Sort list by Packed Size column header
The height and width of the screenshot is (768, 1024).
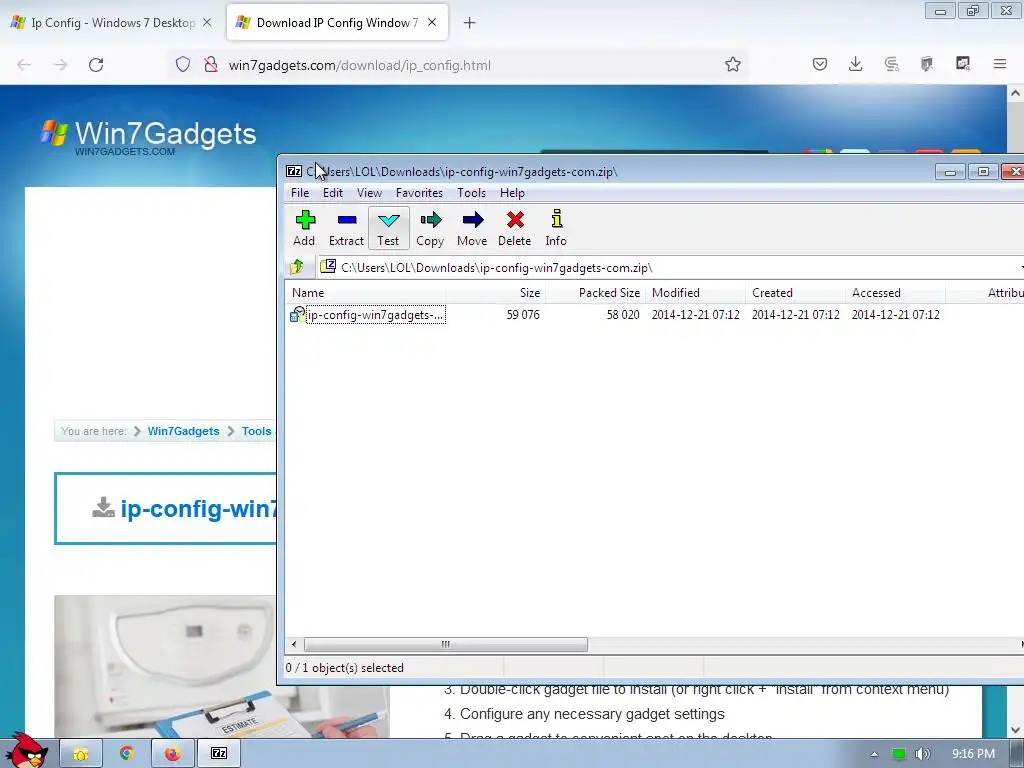pos(595,293)
